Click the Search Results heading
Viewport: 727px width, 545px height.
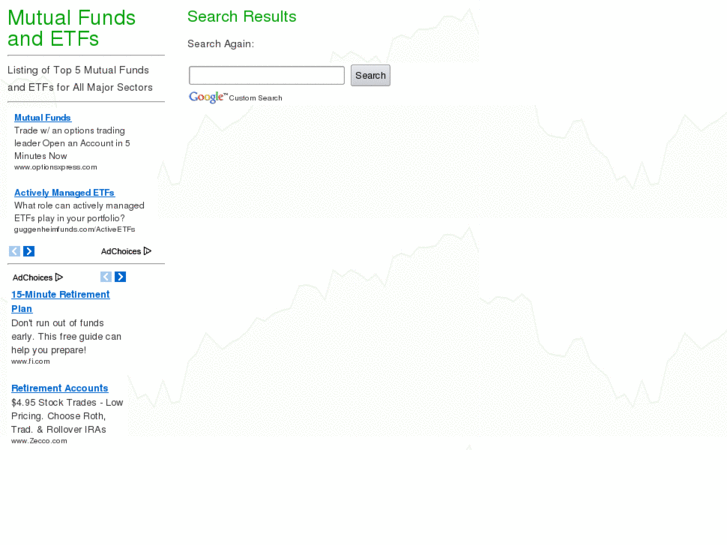pos(241,16)
